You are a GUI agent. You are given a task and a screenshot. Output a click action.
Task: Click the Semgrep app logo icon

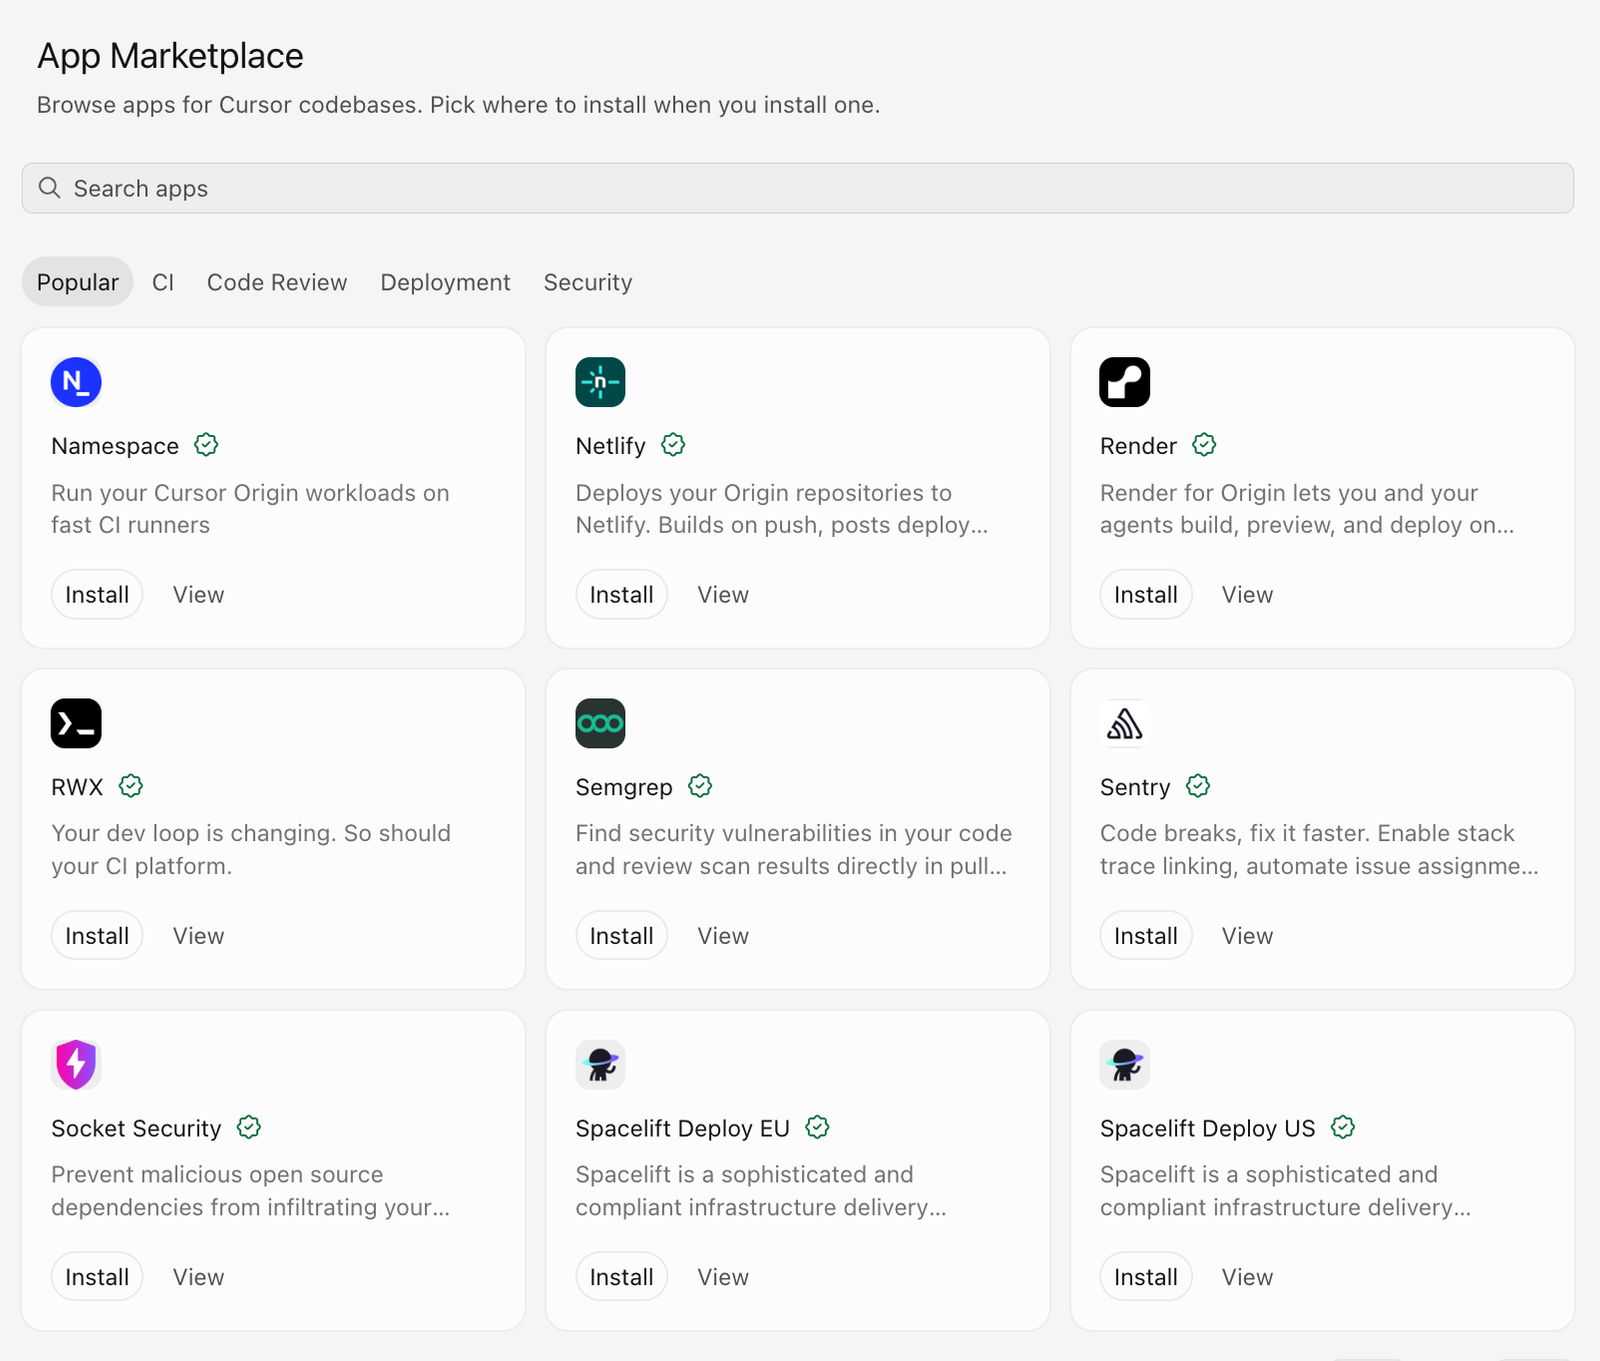pyautogui.click(x=600, y=723)
